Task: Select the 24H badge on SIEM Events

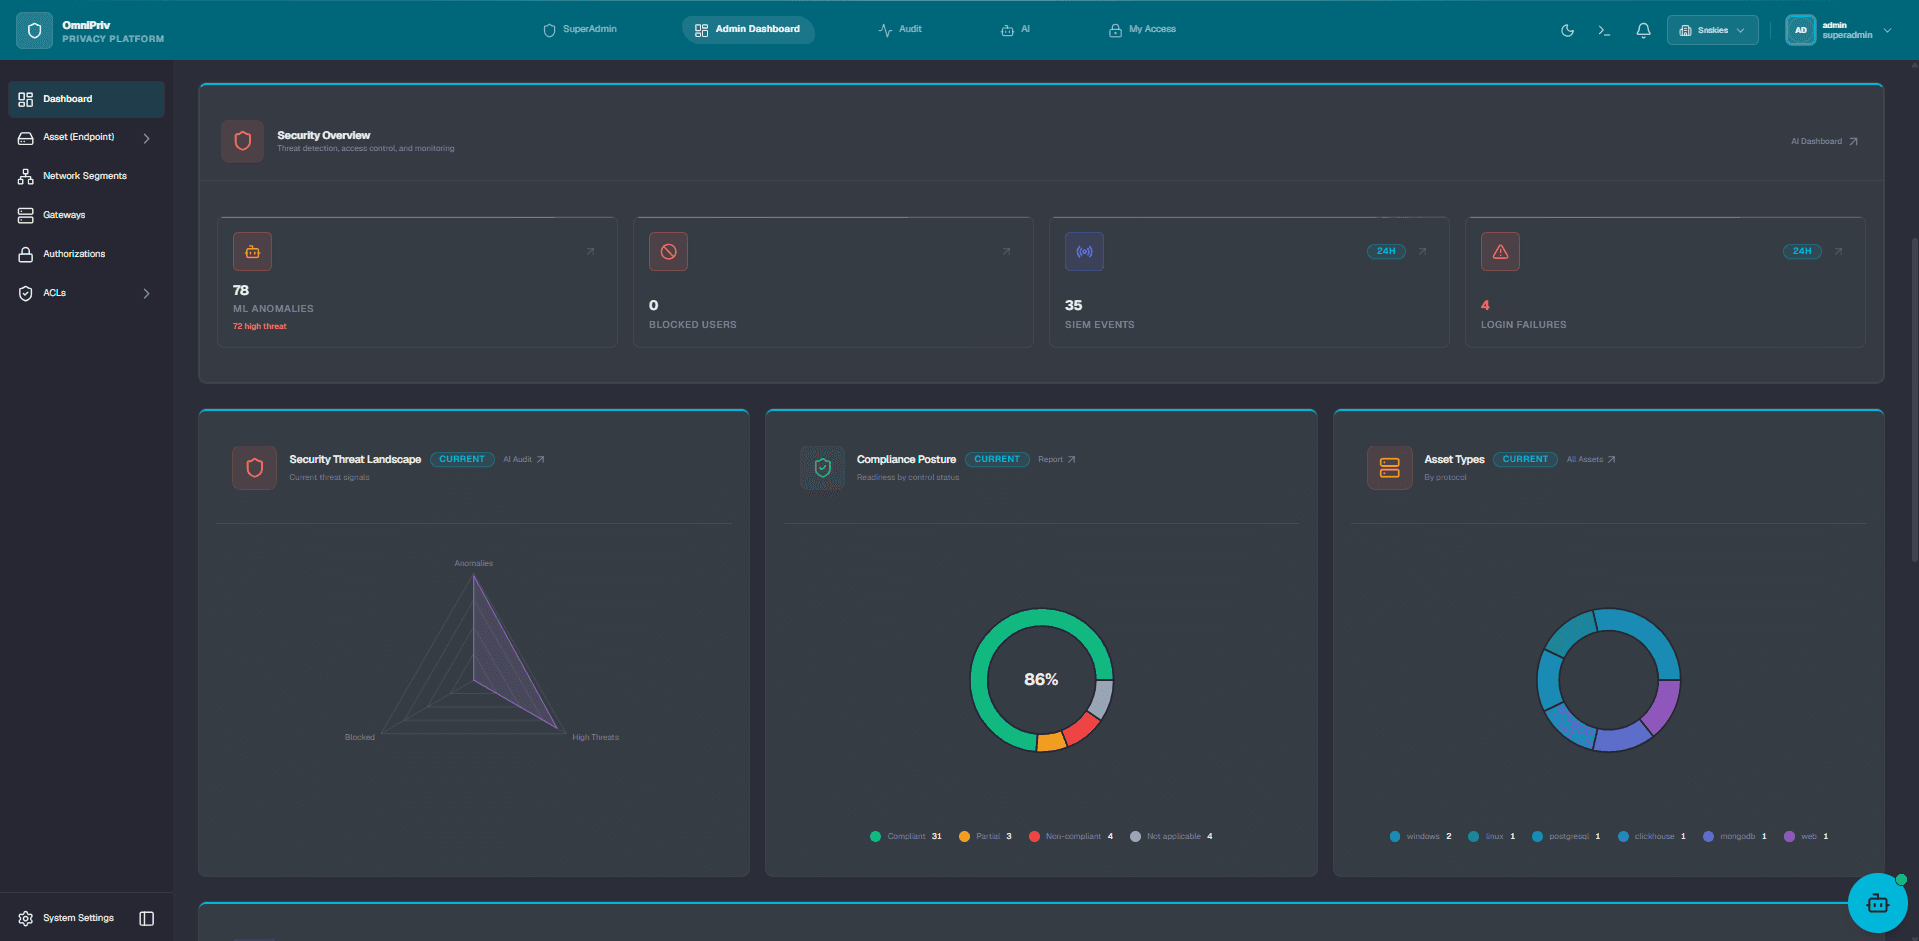Action: tap(1386, 251)
